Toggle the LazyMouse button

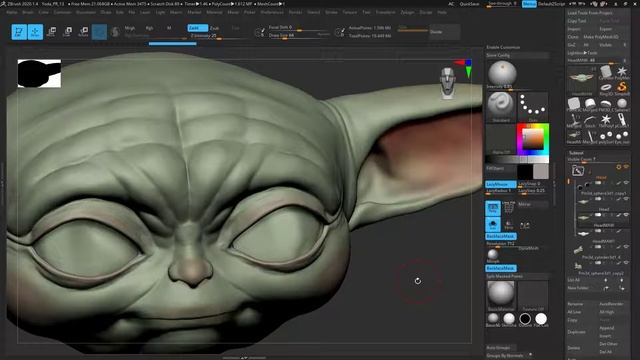click(501, 184)
